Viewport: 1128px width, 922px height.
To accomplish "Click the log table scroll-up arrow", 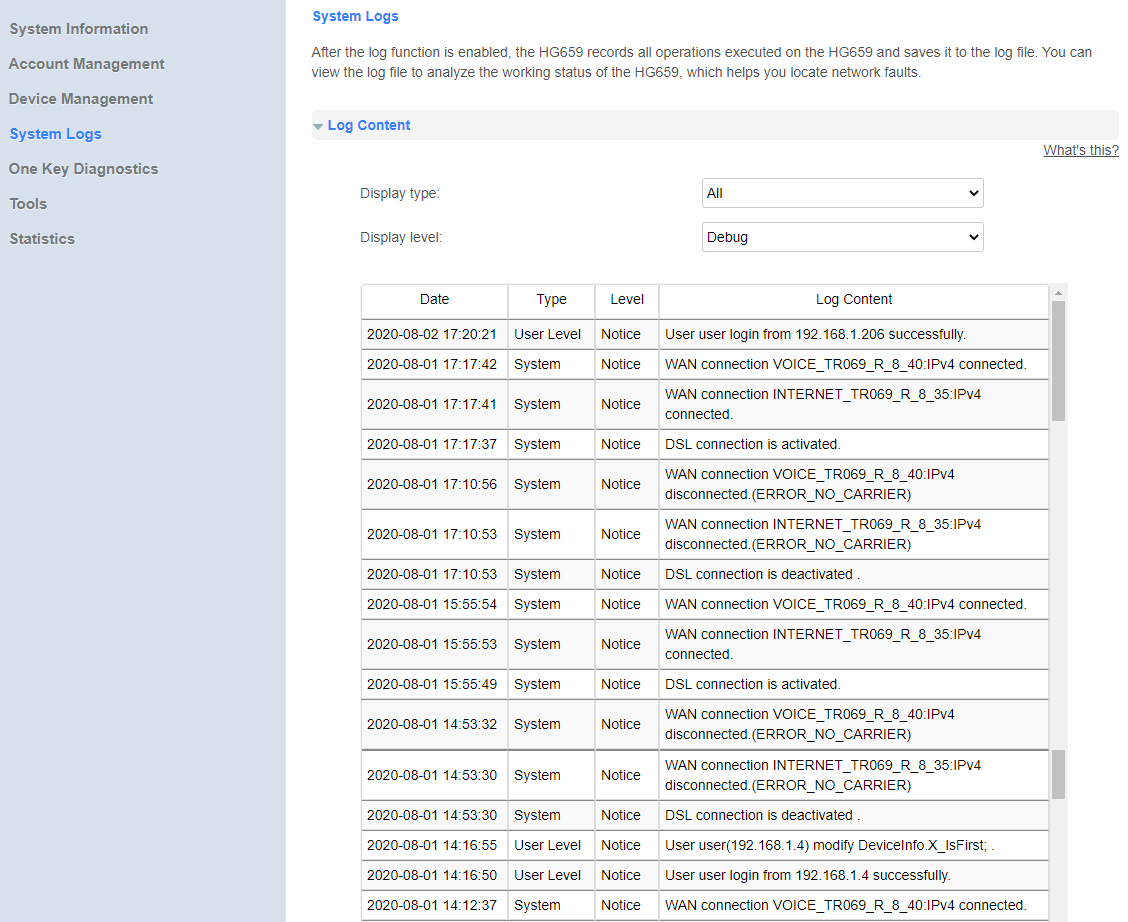I will [x=1058, y=293].
